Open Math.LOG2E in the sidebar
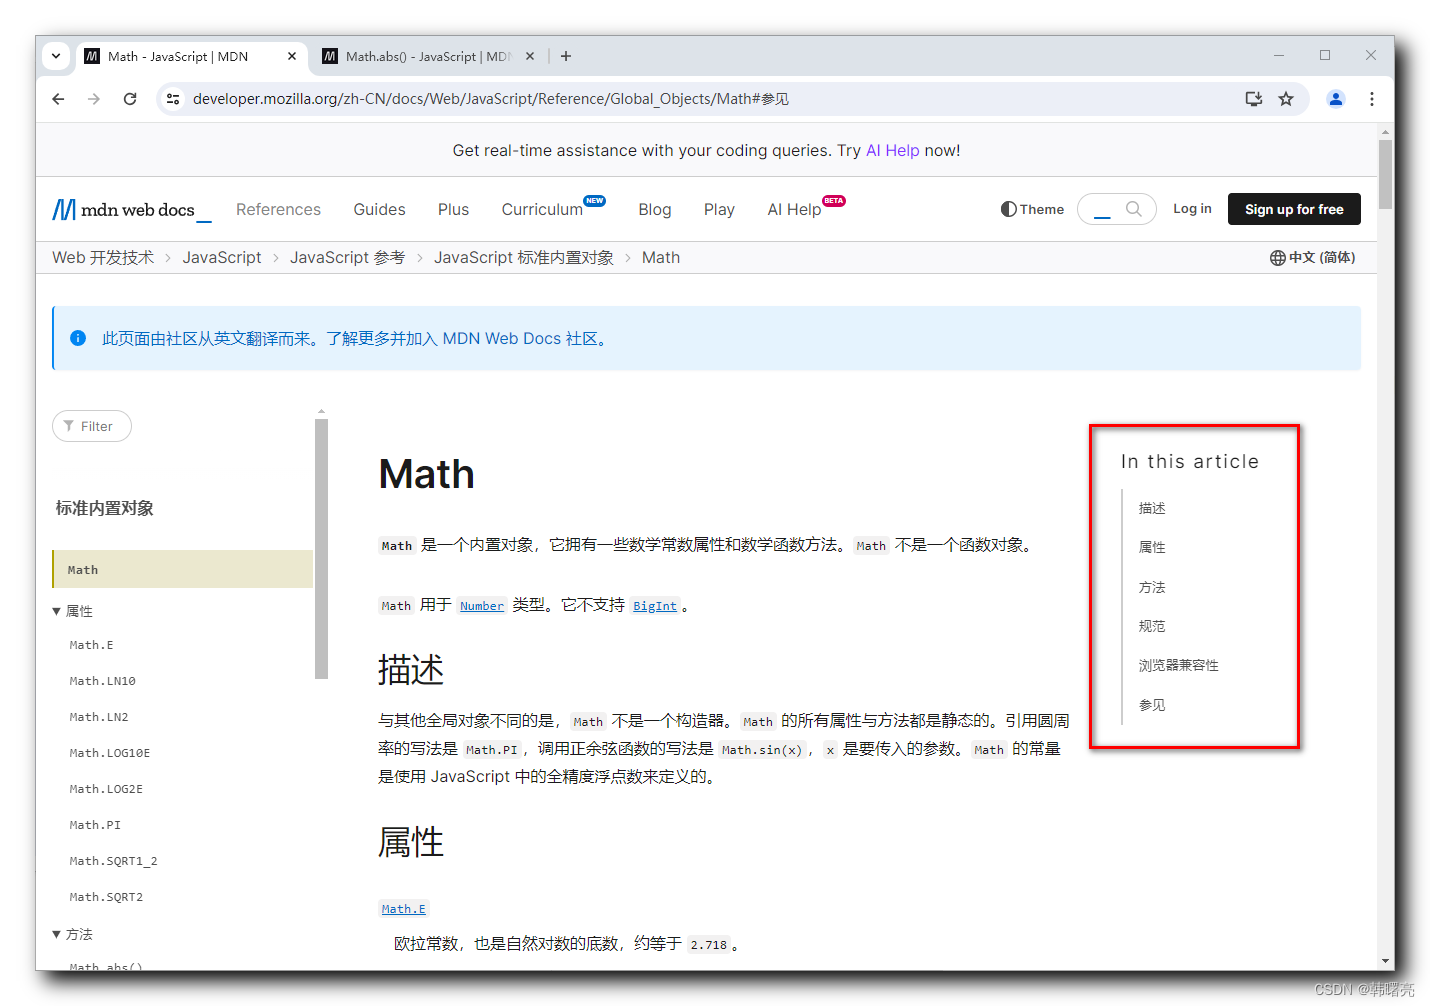This screenshot has width=1430, height=1006. (x=106, y=790)
